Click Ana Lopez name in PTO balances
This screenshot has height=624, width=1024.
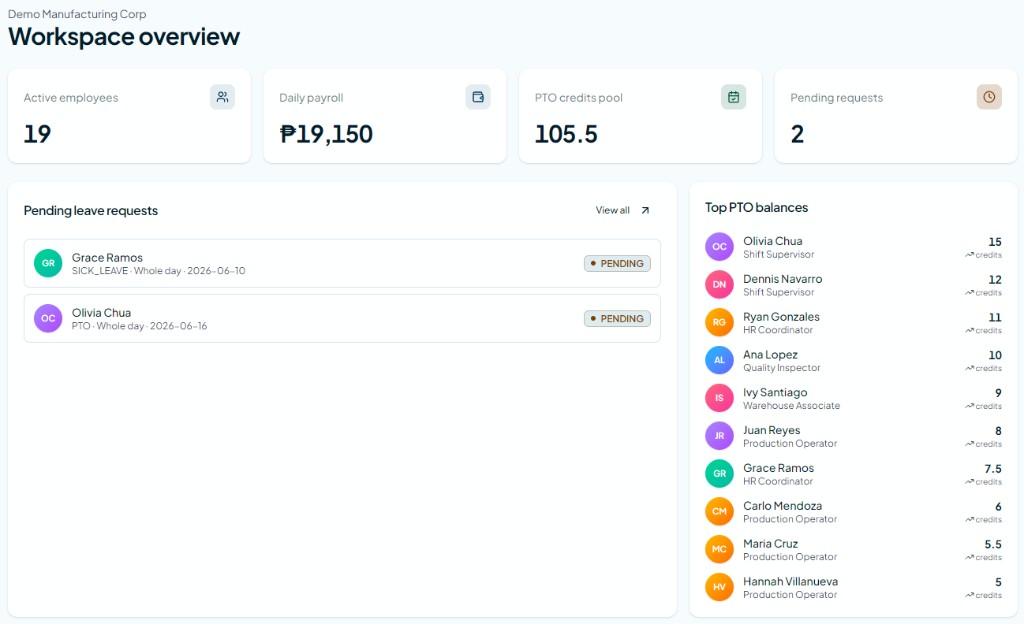(x=770, y=354)
